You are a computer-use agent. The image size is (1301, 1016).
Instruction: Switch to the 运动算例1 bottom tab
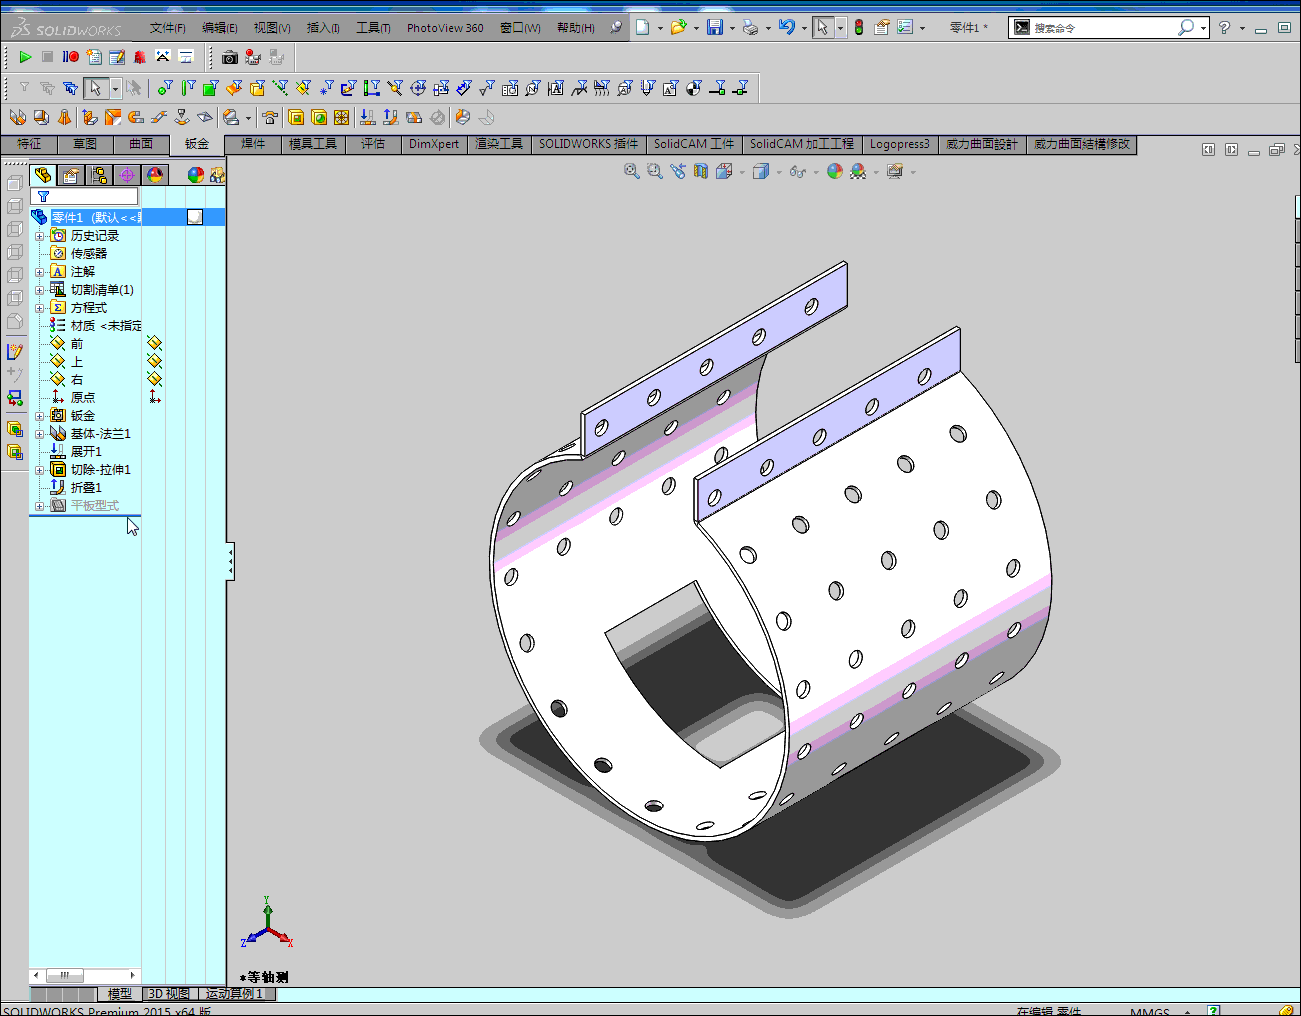[234, 994]
